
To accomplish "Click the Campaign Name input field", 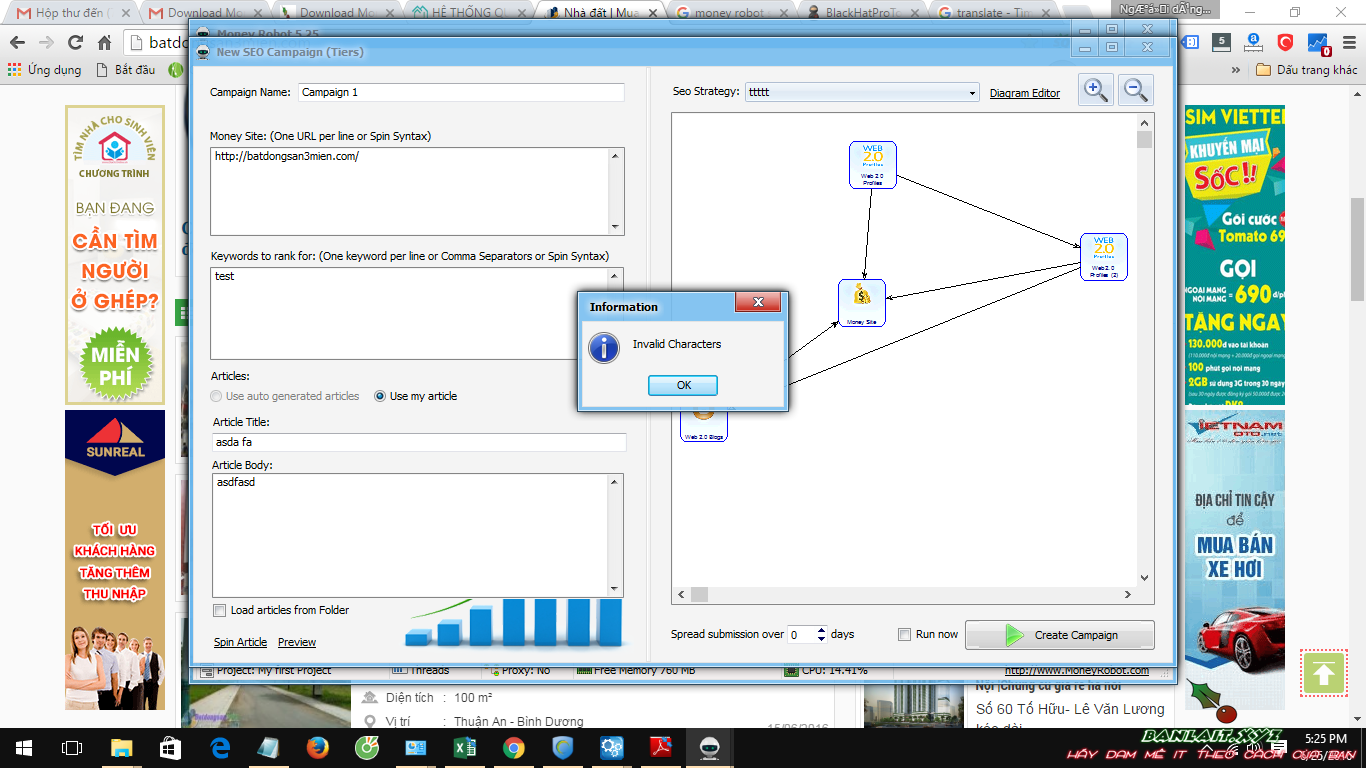I will (461, 92).
